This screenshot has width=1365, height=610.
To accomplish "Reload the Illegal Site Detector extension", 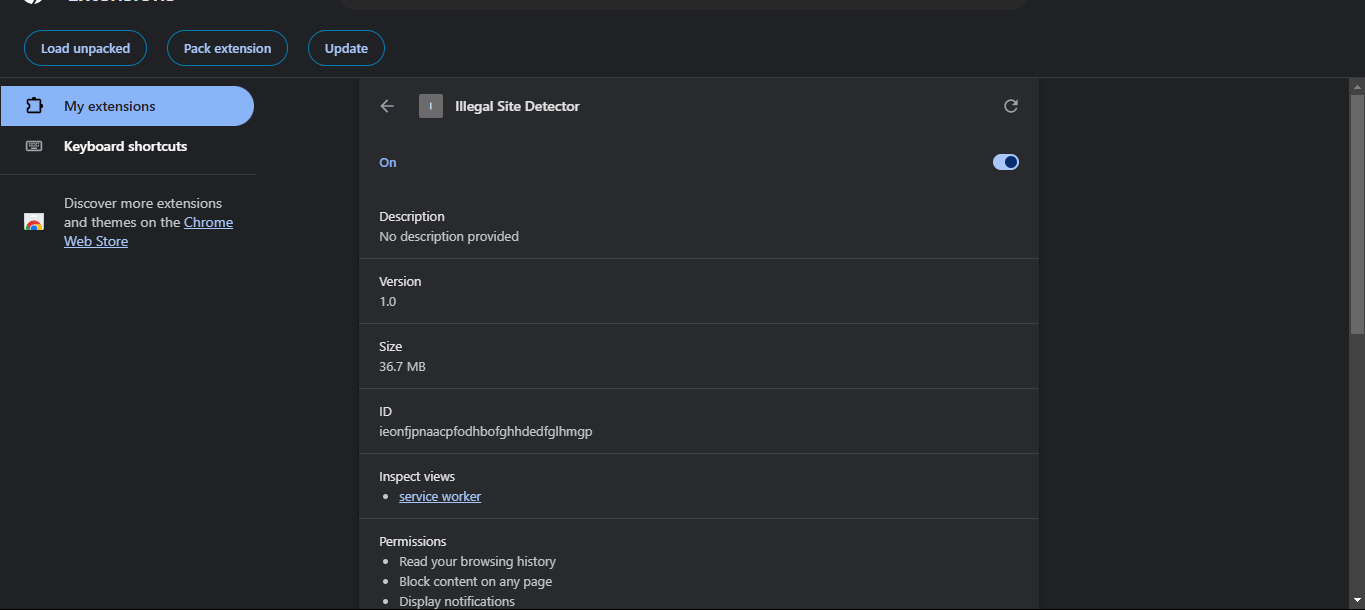I will coord(1011,106).
